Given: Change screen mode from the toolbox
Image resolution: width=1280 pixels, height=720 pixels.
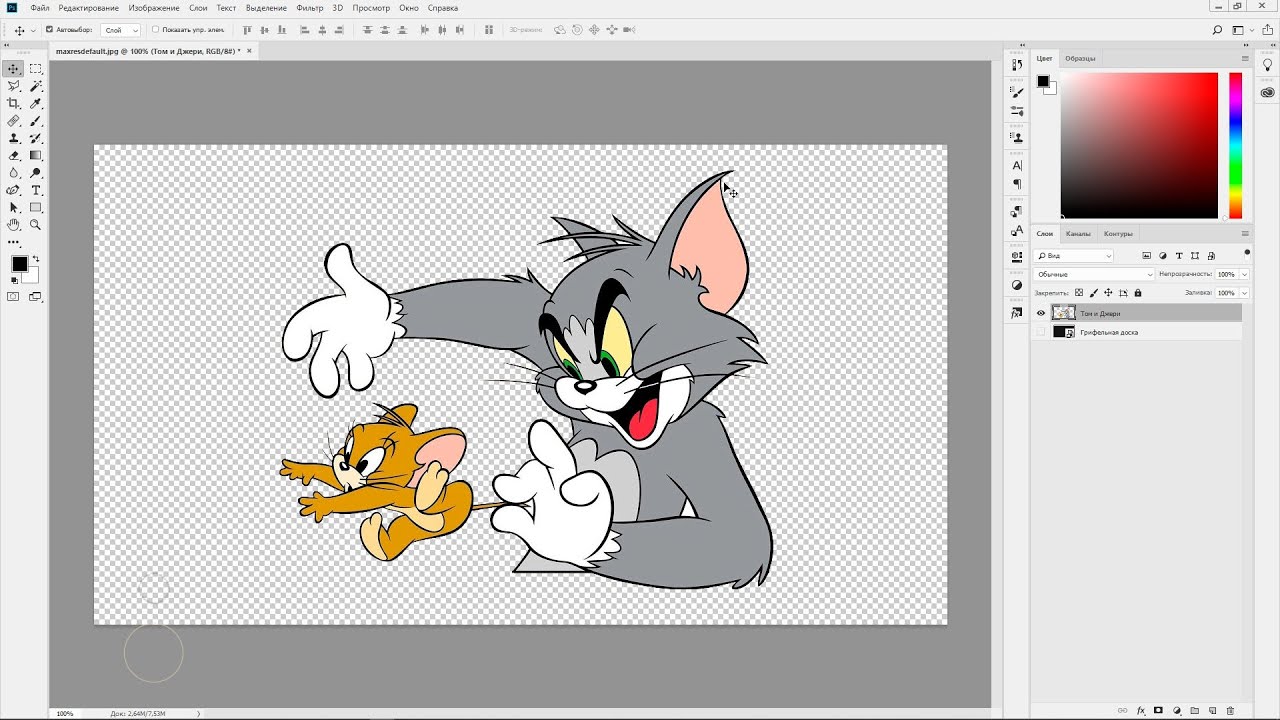Looking at the screenshot, I should pyautogui.click(x=36, y=297).
